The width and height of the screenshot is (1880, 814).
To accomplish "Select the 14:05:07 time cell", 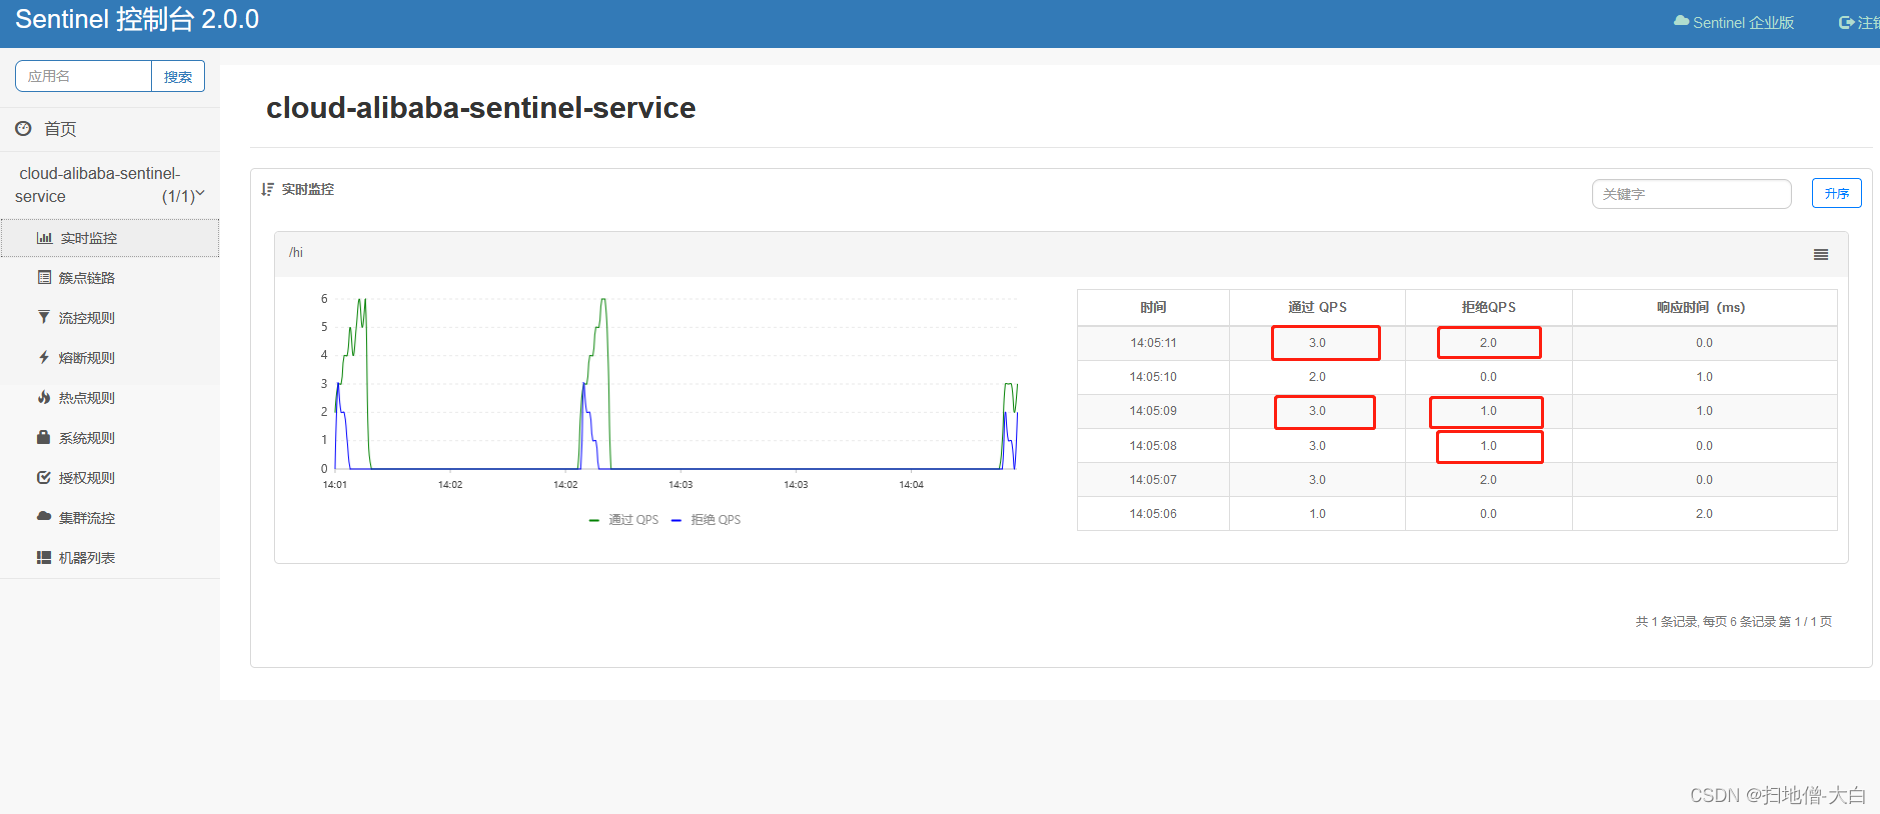I will tap(1153, 480).
